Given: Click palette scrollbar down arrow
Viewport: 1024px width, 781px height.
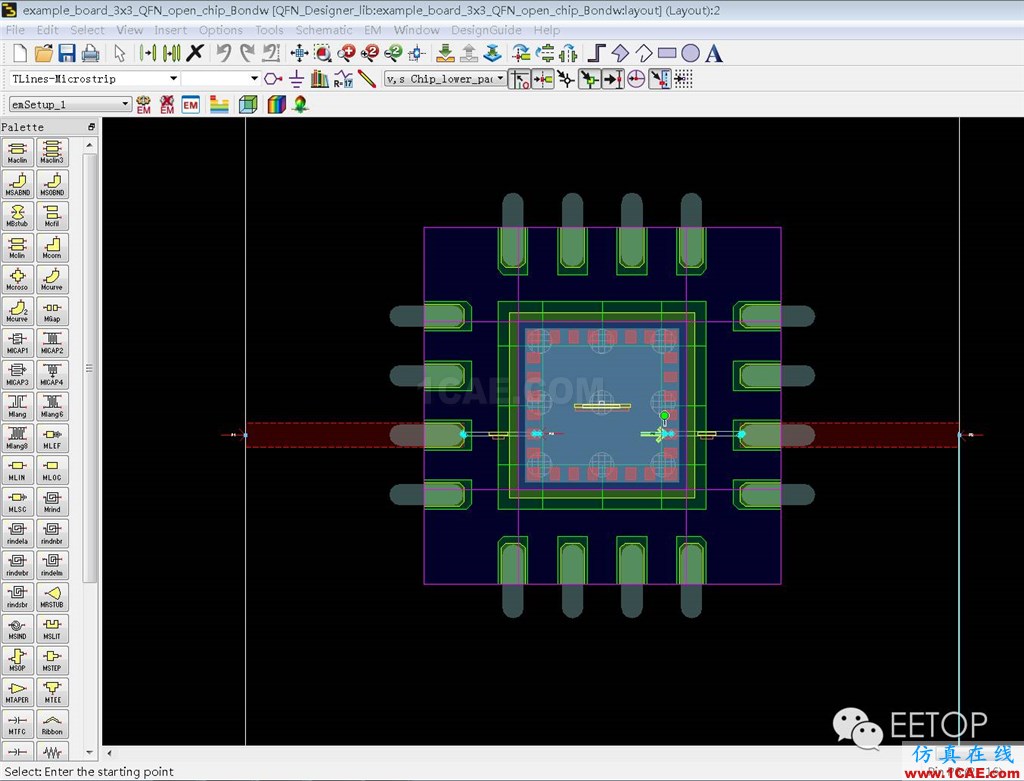Looking at the screenshot, I should coord(90,752).
